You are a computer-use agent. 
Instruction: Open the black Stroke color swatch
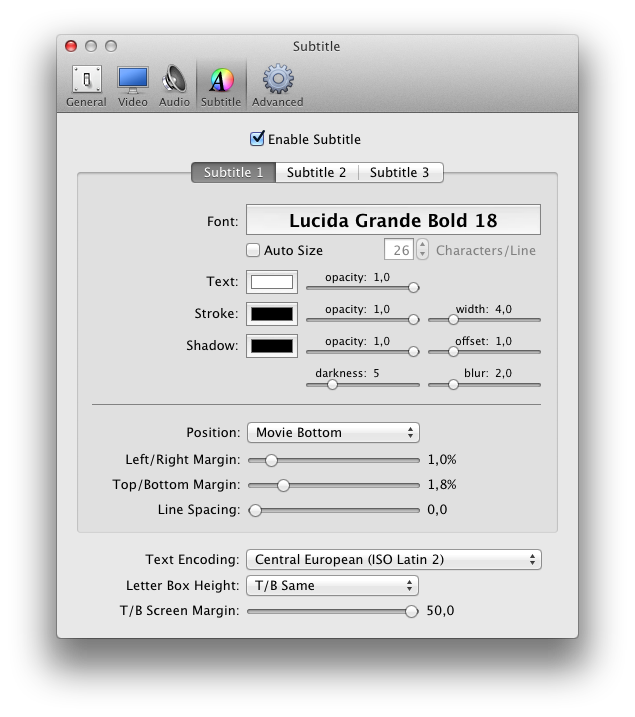click(x=272, y=314)
